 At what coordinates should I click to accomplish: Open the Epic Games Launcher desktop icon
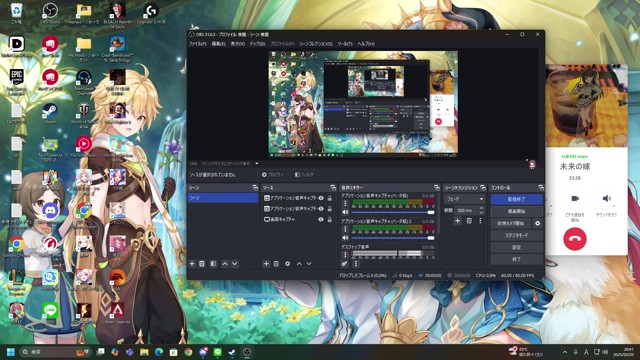click(16, 81)
